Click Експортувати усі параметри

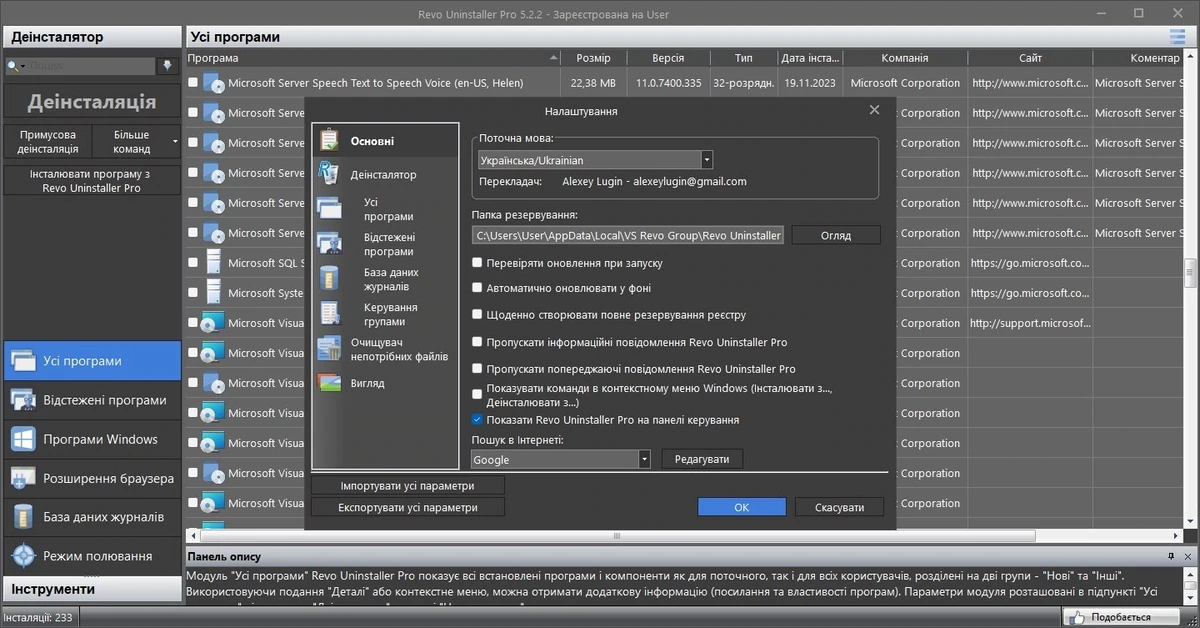[408, 507]
